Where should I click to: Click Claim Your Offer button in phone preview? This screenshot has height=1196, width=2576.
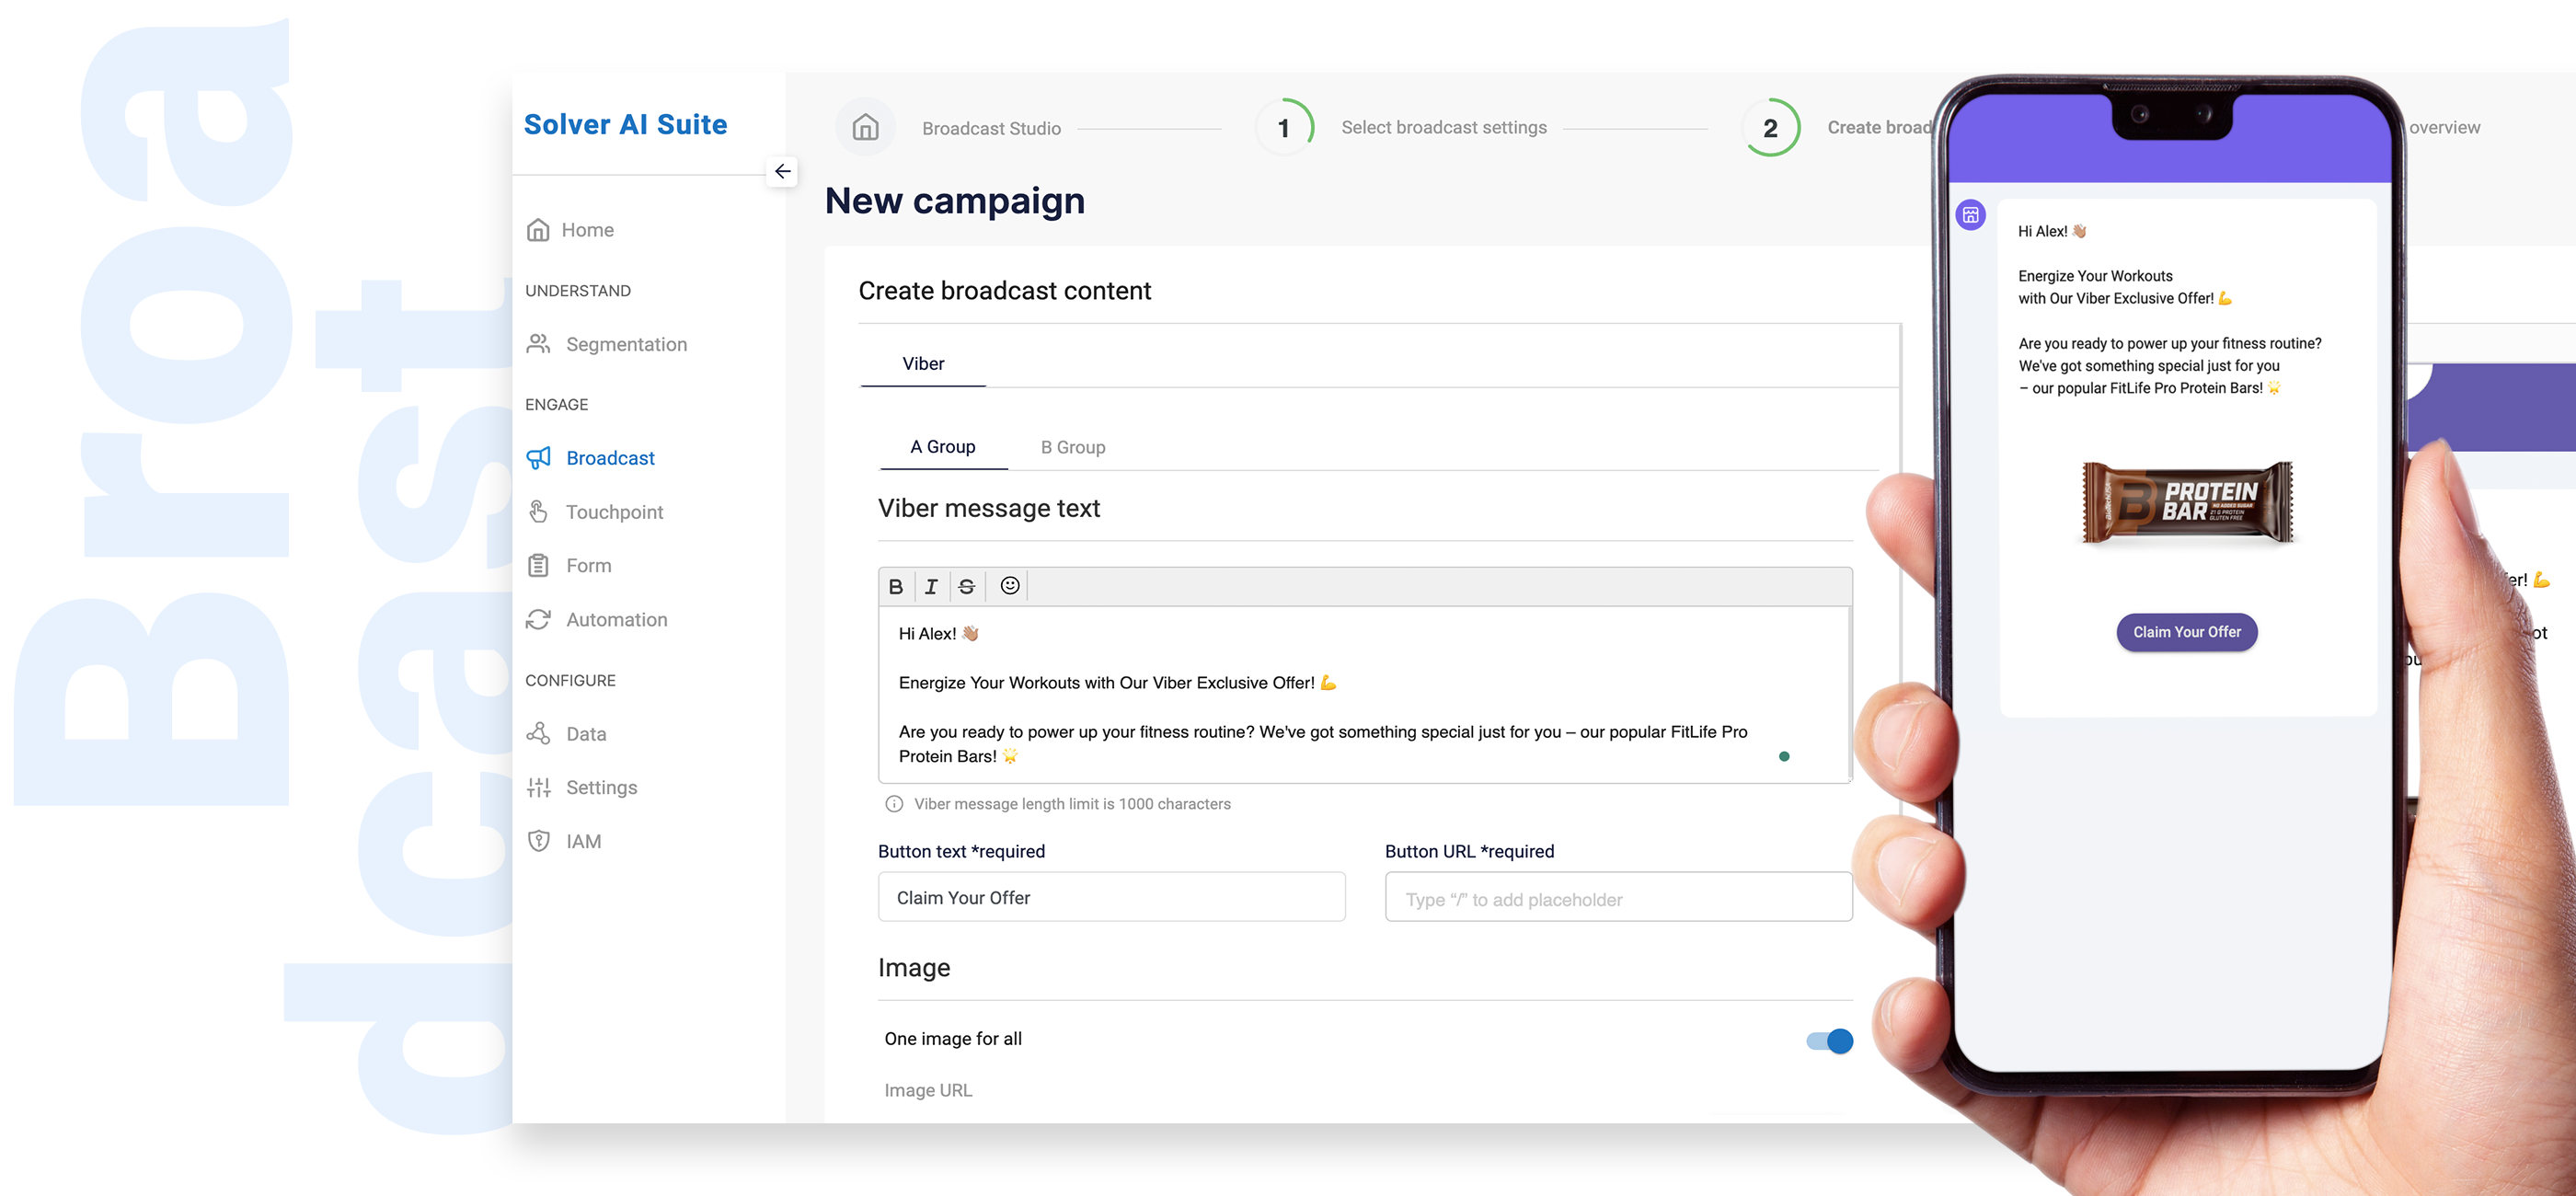point(2186,632)
